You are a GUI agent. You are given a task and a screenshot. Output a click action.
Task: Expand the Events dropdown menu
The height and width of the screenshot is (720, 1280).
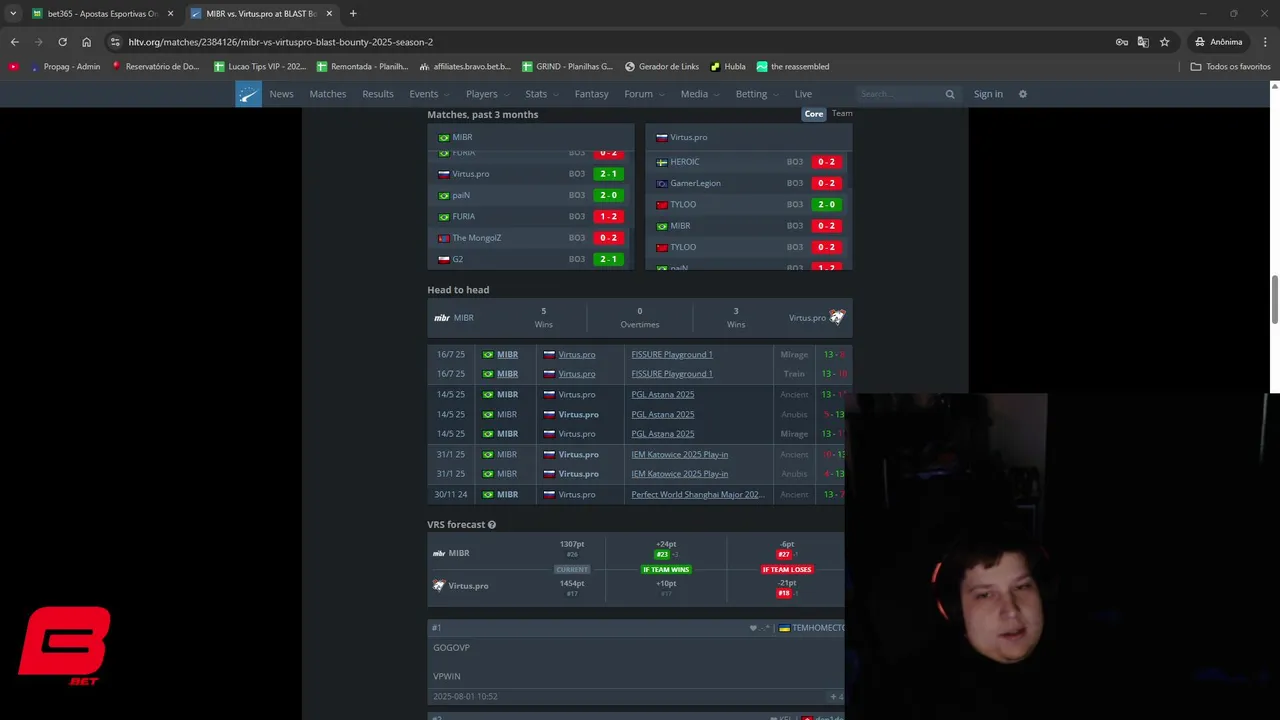pos(430,94)
